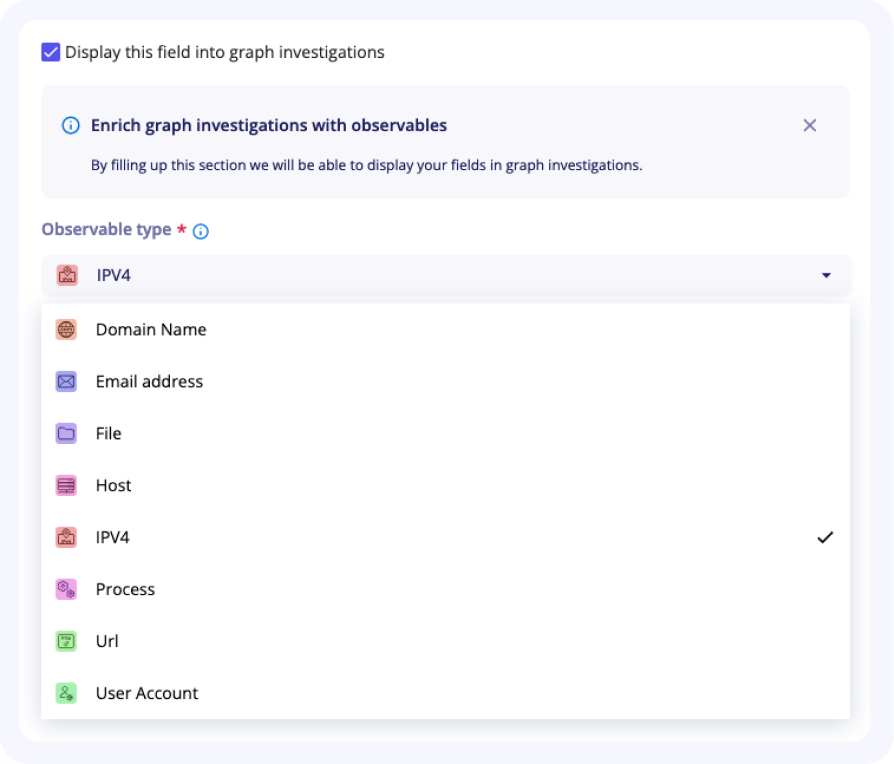
Task: Click the Process gears icon
Action: [x=65, y=589]
